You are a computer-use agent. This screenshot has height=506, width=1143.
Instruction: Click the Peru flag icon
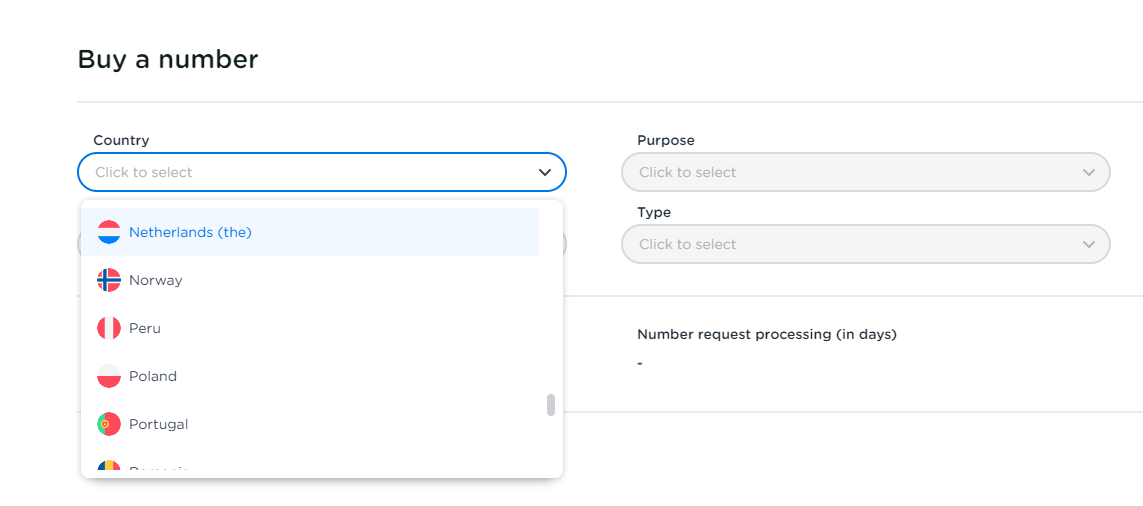(109, 328)
